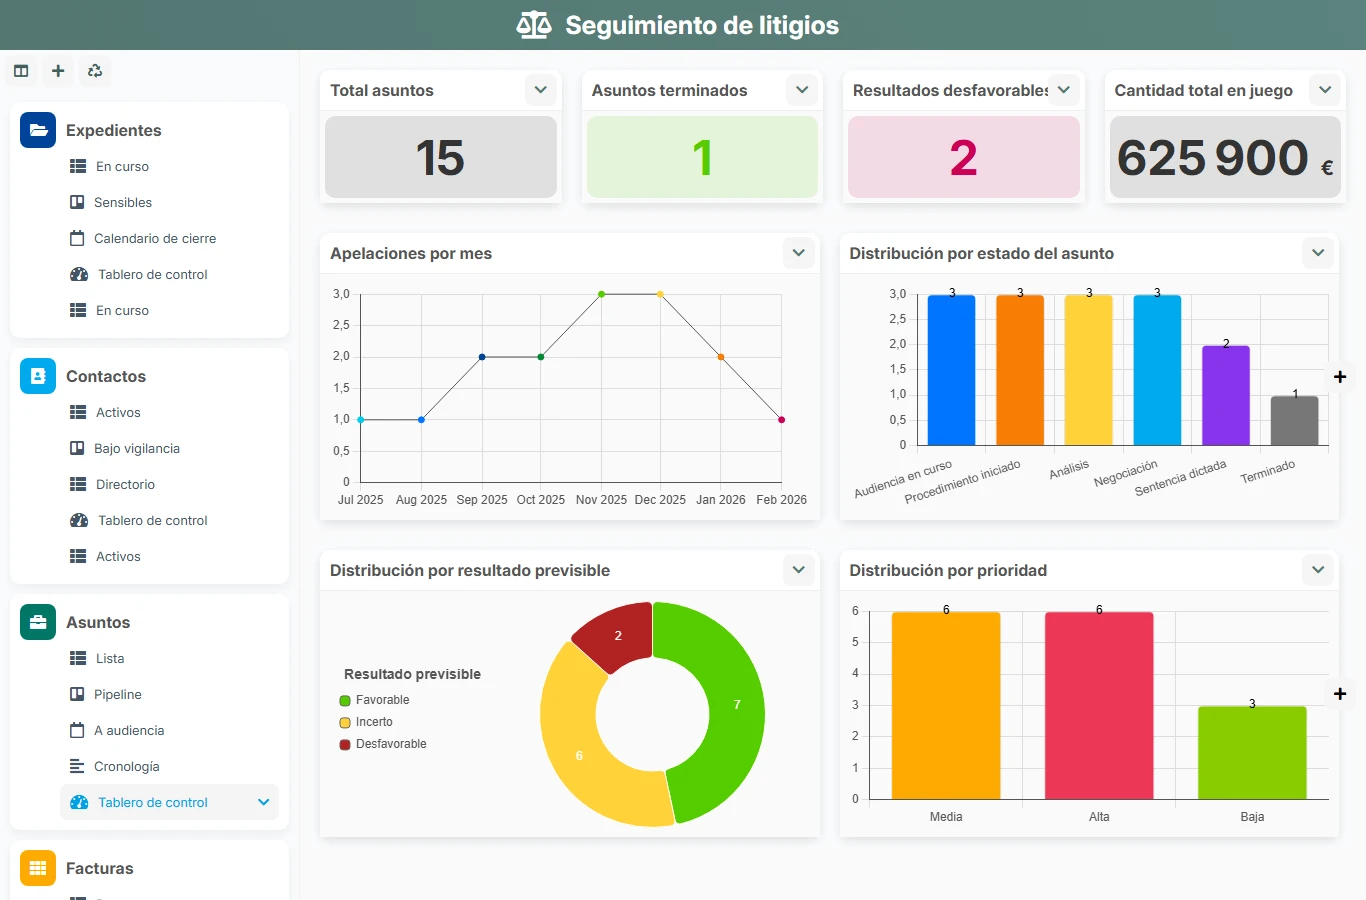The height and width of the screenshot is (900, 1366).
Task: Click the 625 900 € amount tile
Action: click(1225, 157)
